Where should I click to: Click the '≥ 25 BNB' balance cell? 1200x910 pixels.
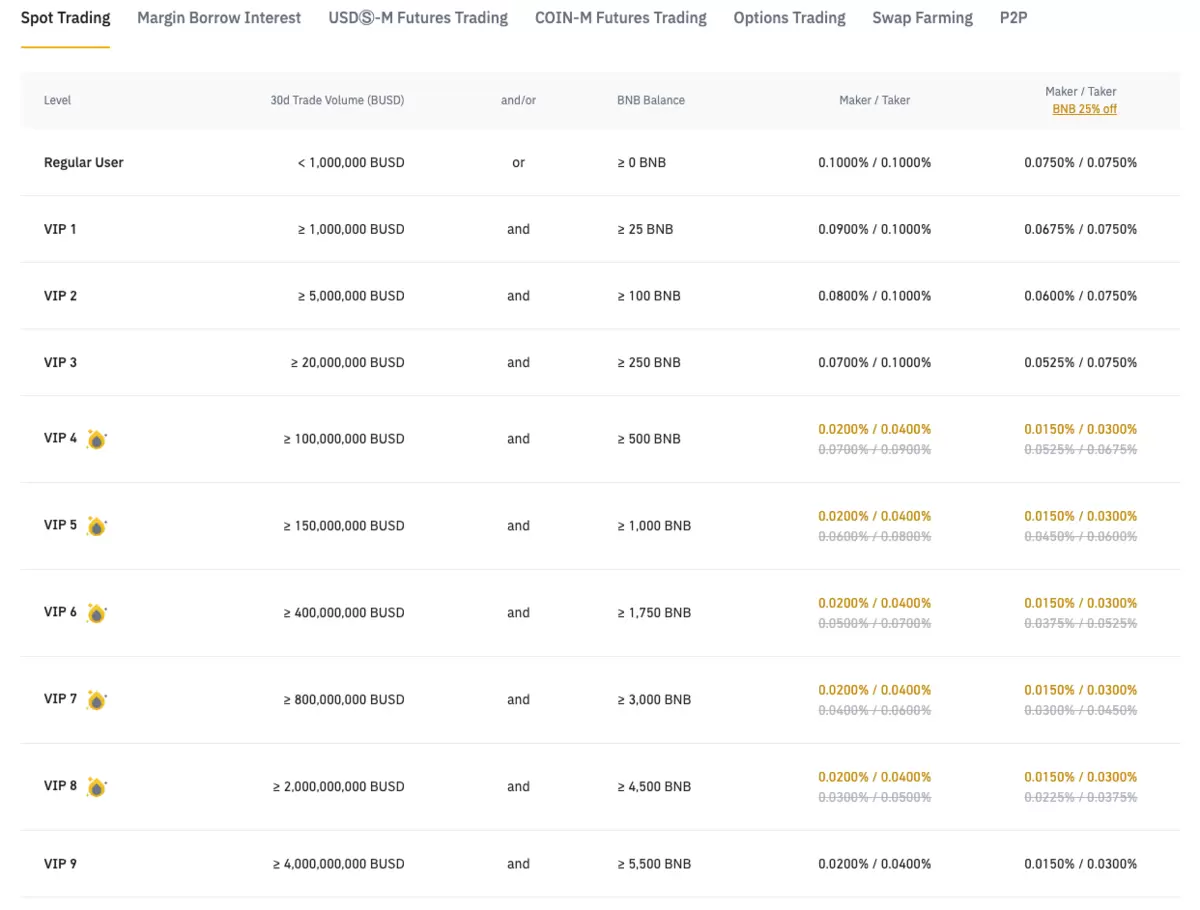(x=645, y=229)
